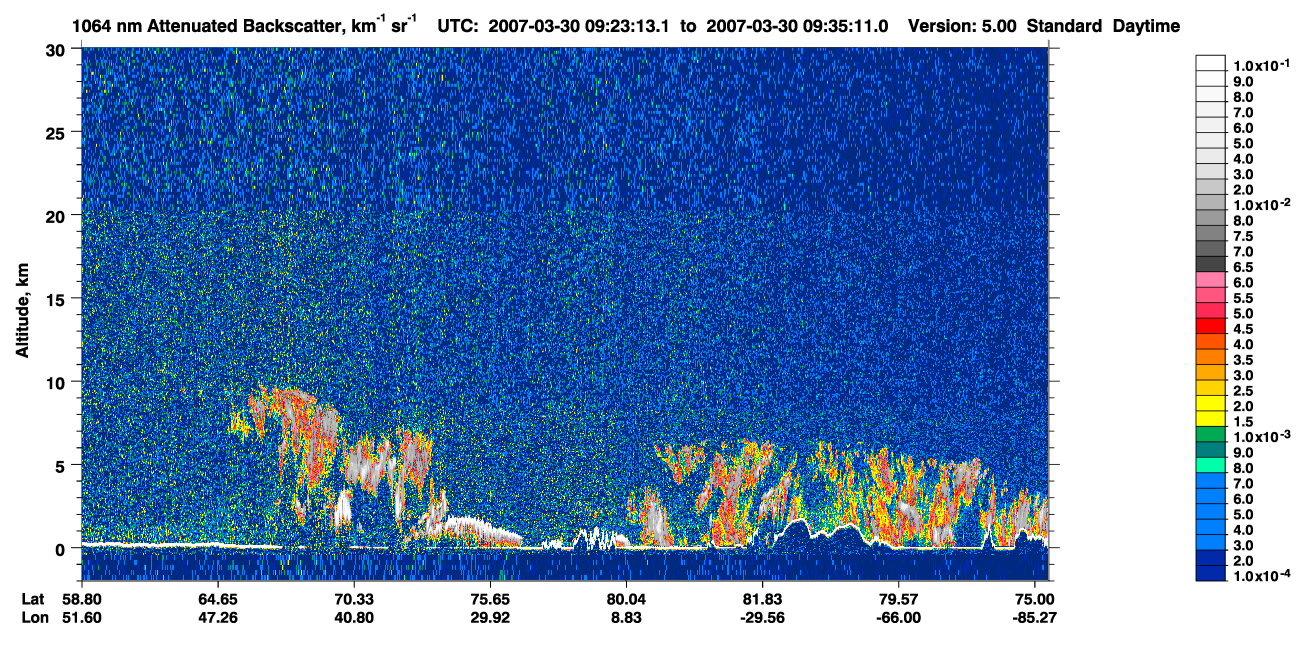Viewport: 1300px width, 667px height.
Task: Click latitude value '64.65'
Action: pos(218,599)
